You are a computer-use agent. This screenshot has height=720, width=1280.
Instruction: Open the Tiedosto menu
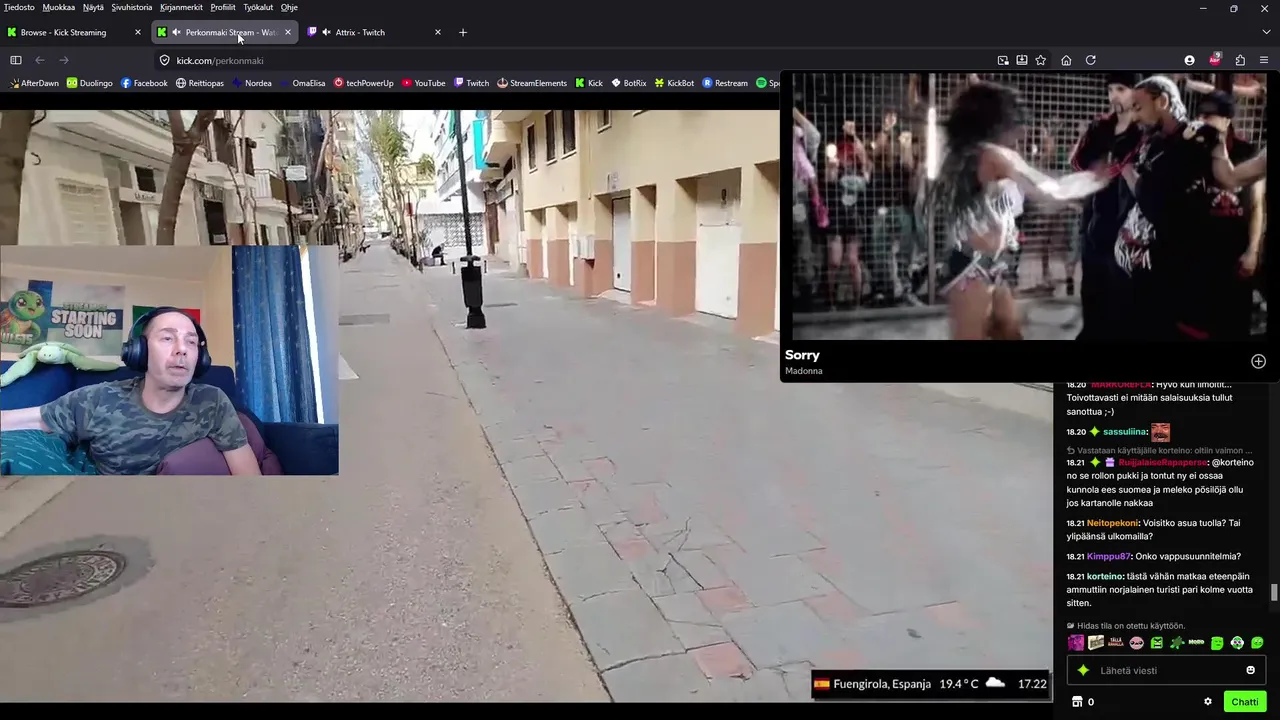tap(19, 7)
